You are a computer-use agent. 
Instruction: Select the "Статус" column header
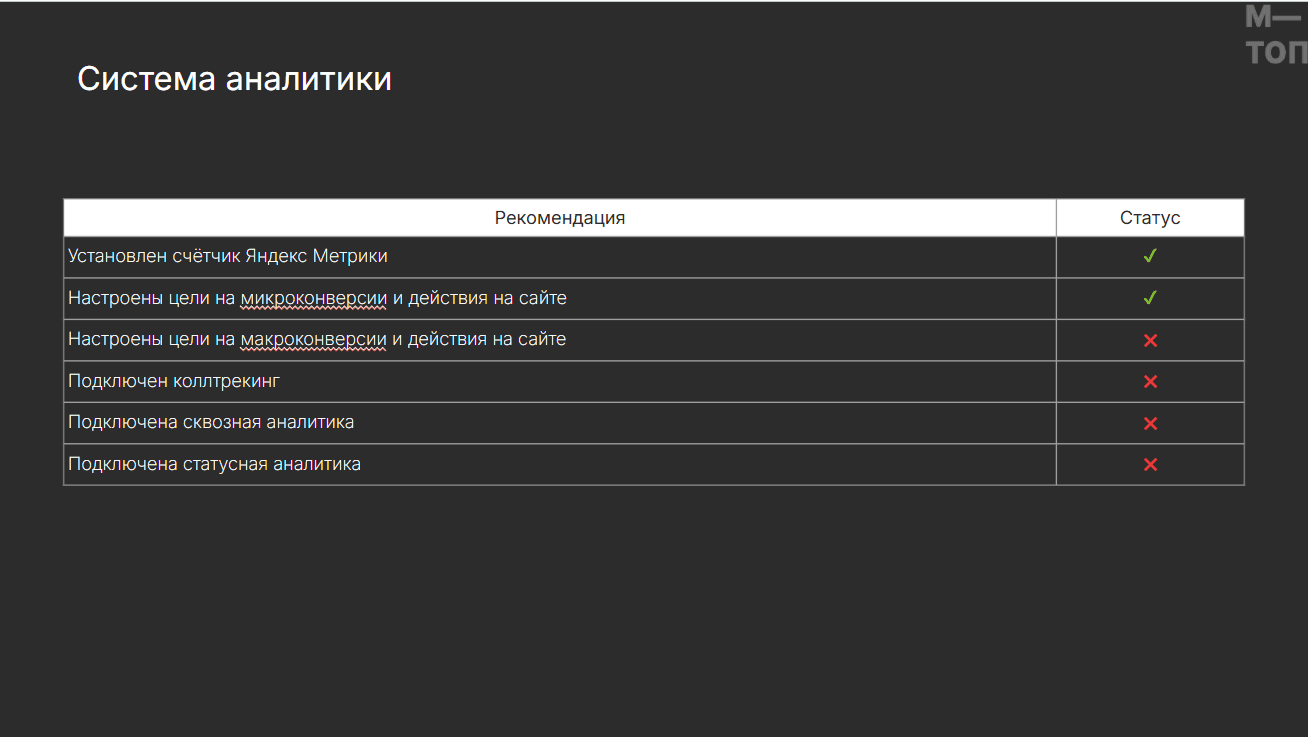[x=1150, y=218]
